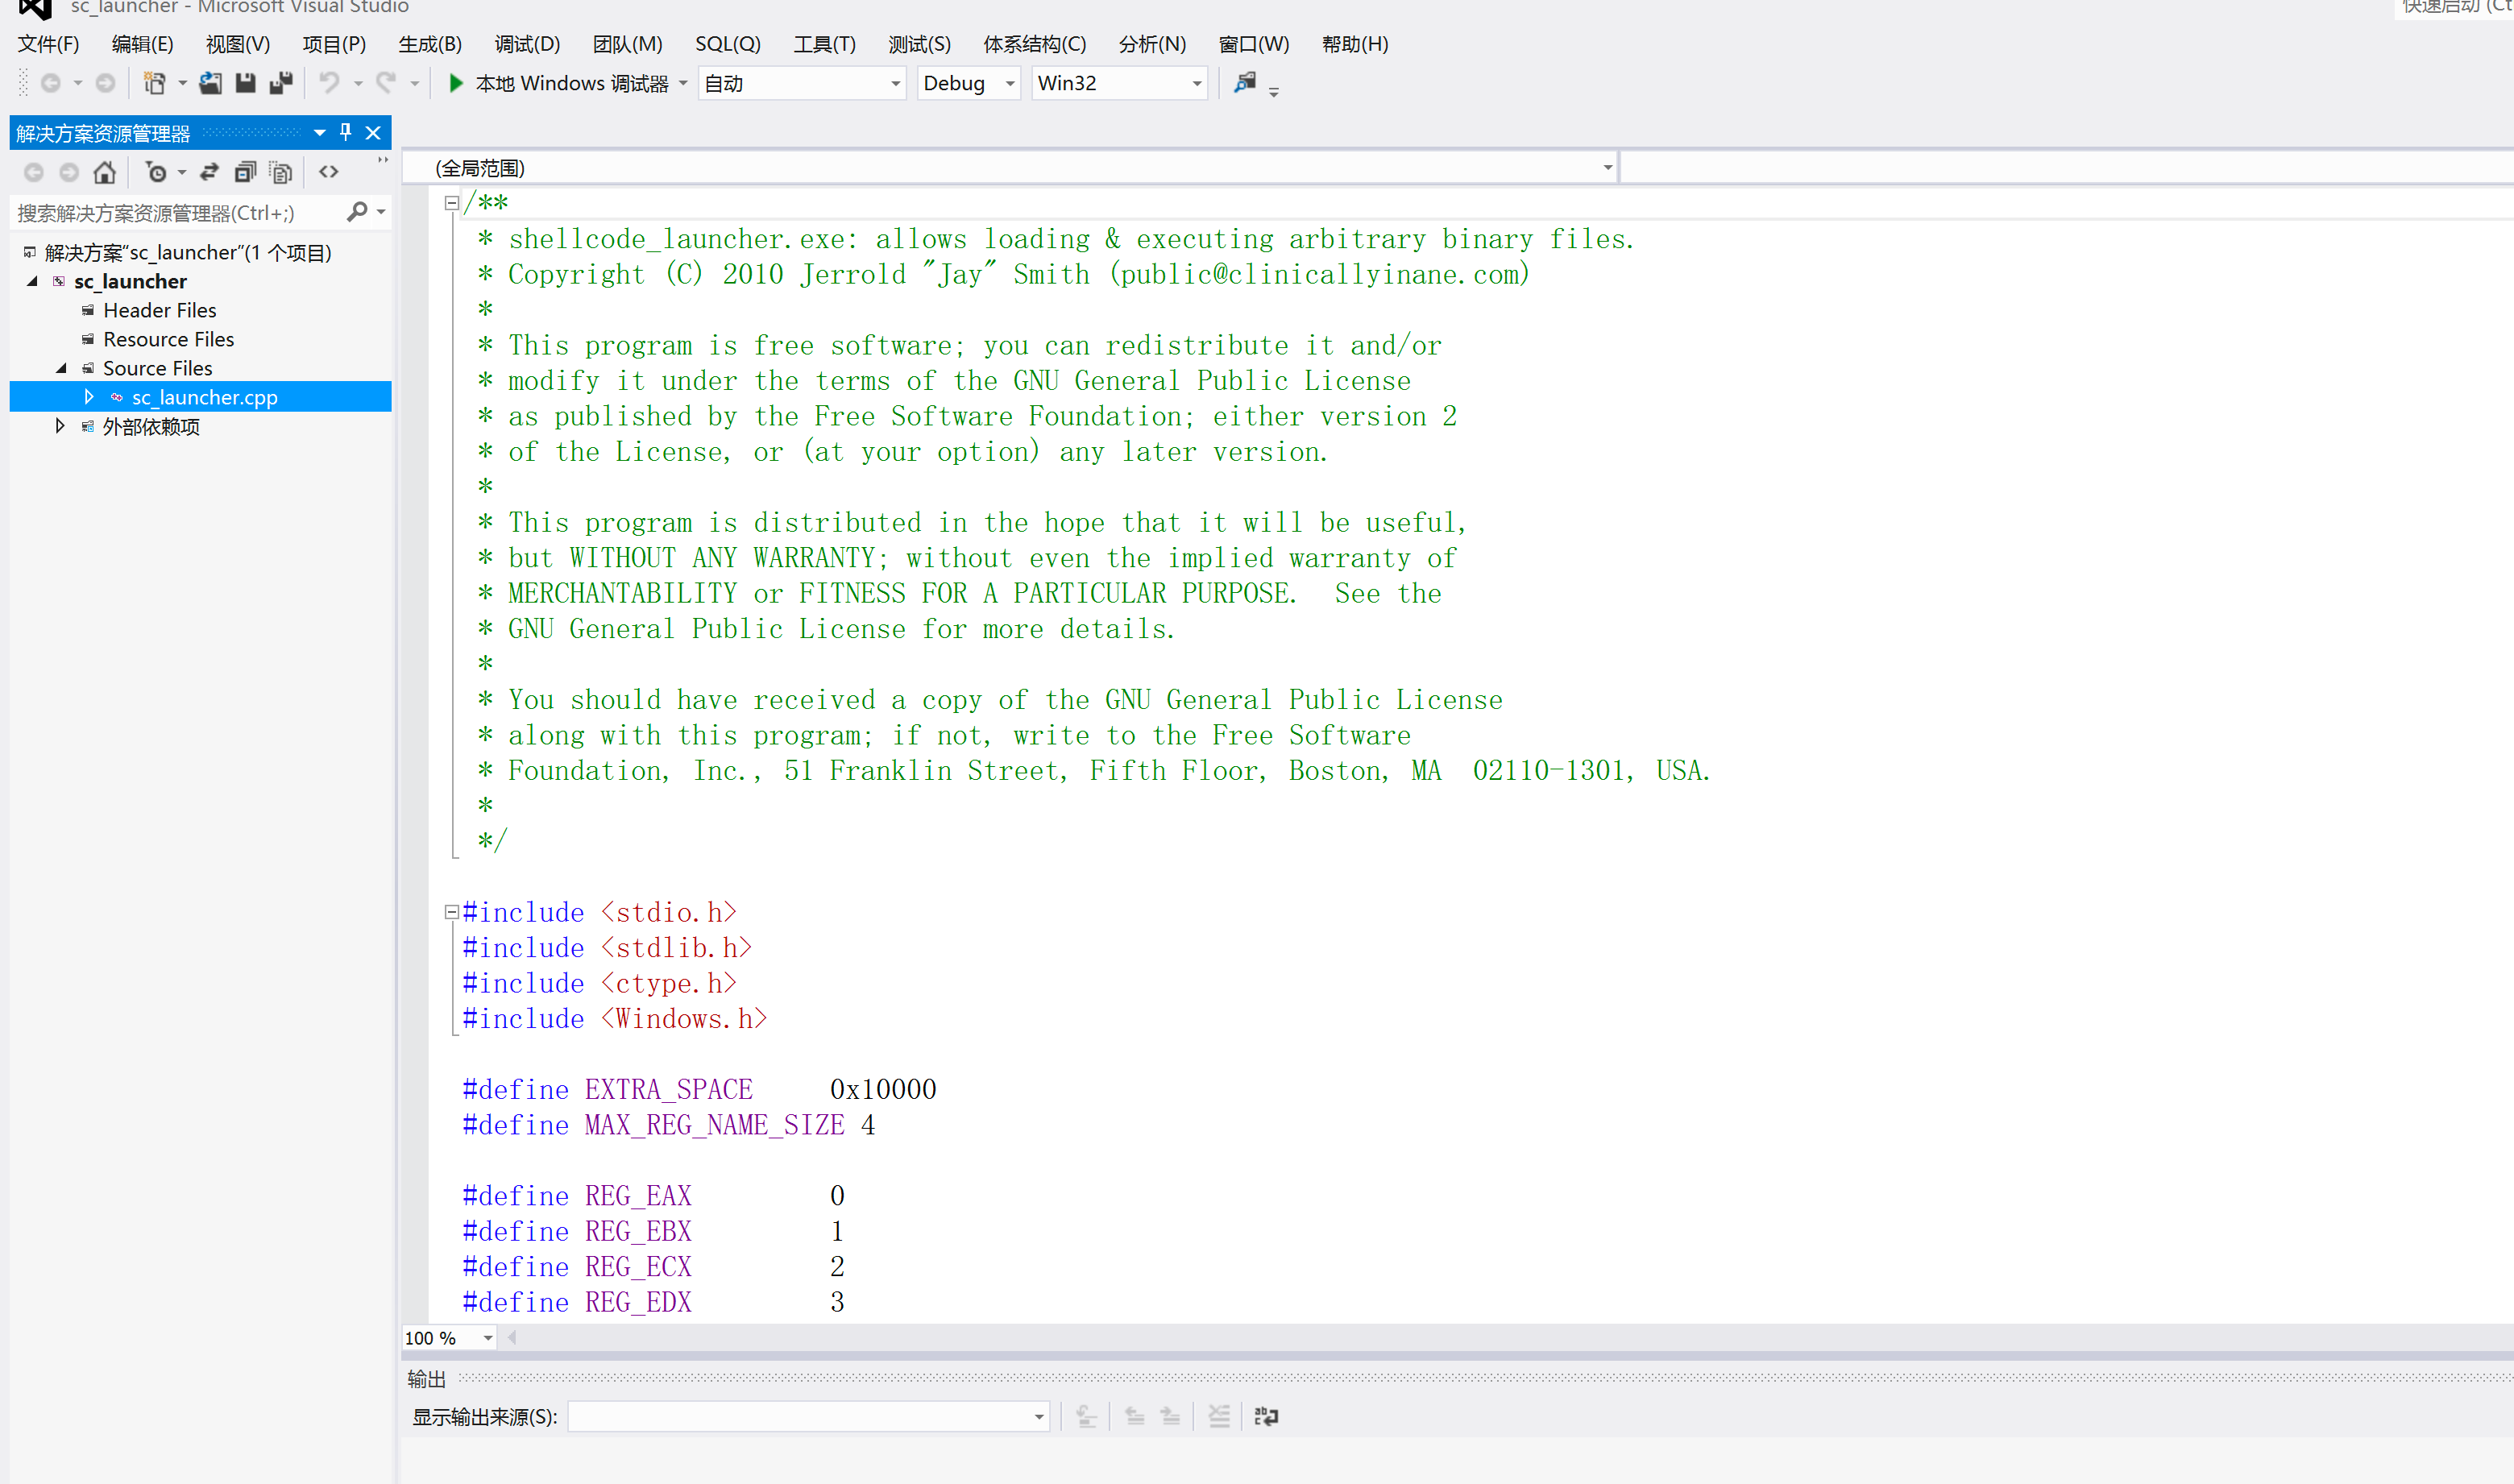Click the Open File toolbar icon

[x=210, y=84]
